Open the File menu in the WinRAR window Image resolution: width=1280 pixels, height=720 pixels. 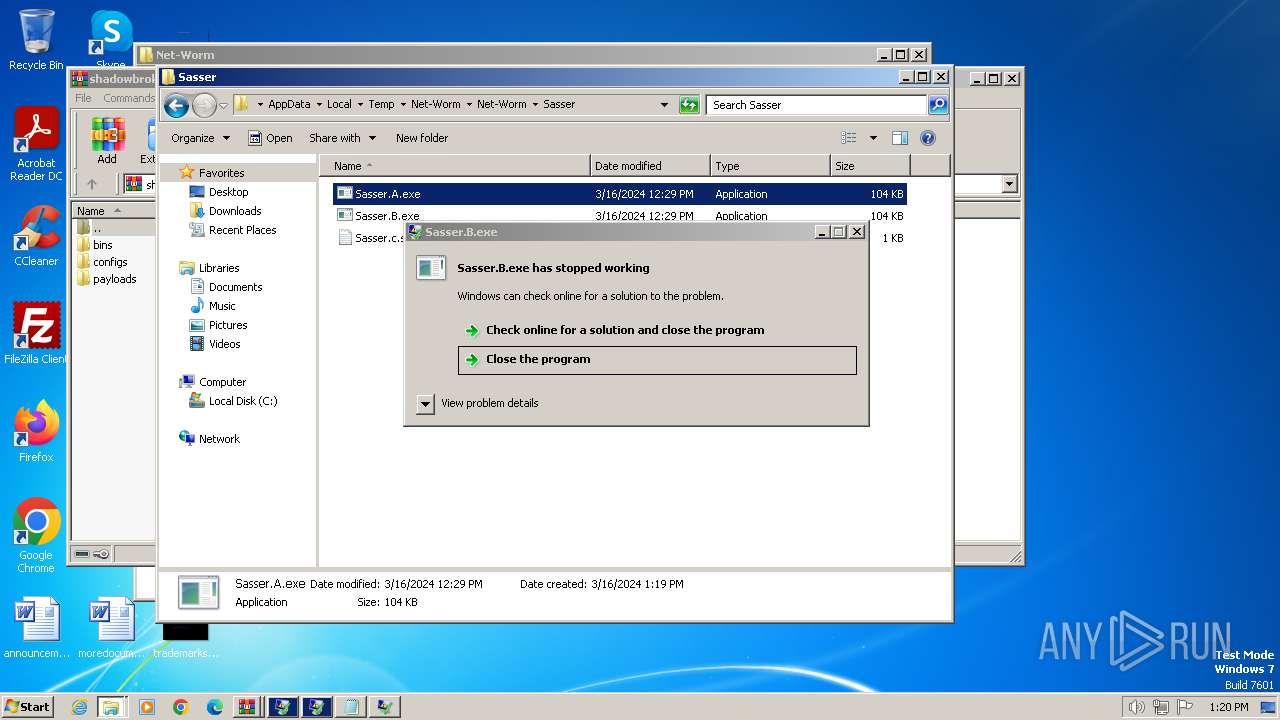tap(84, 98)
